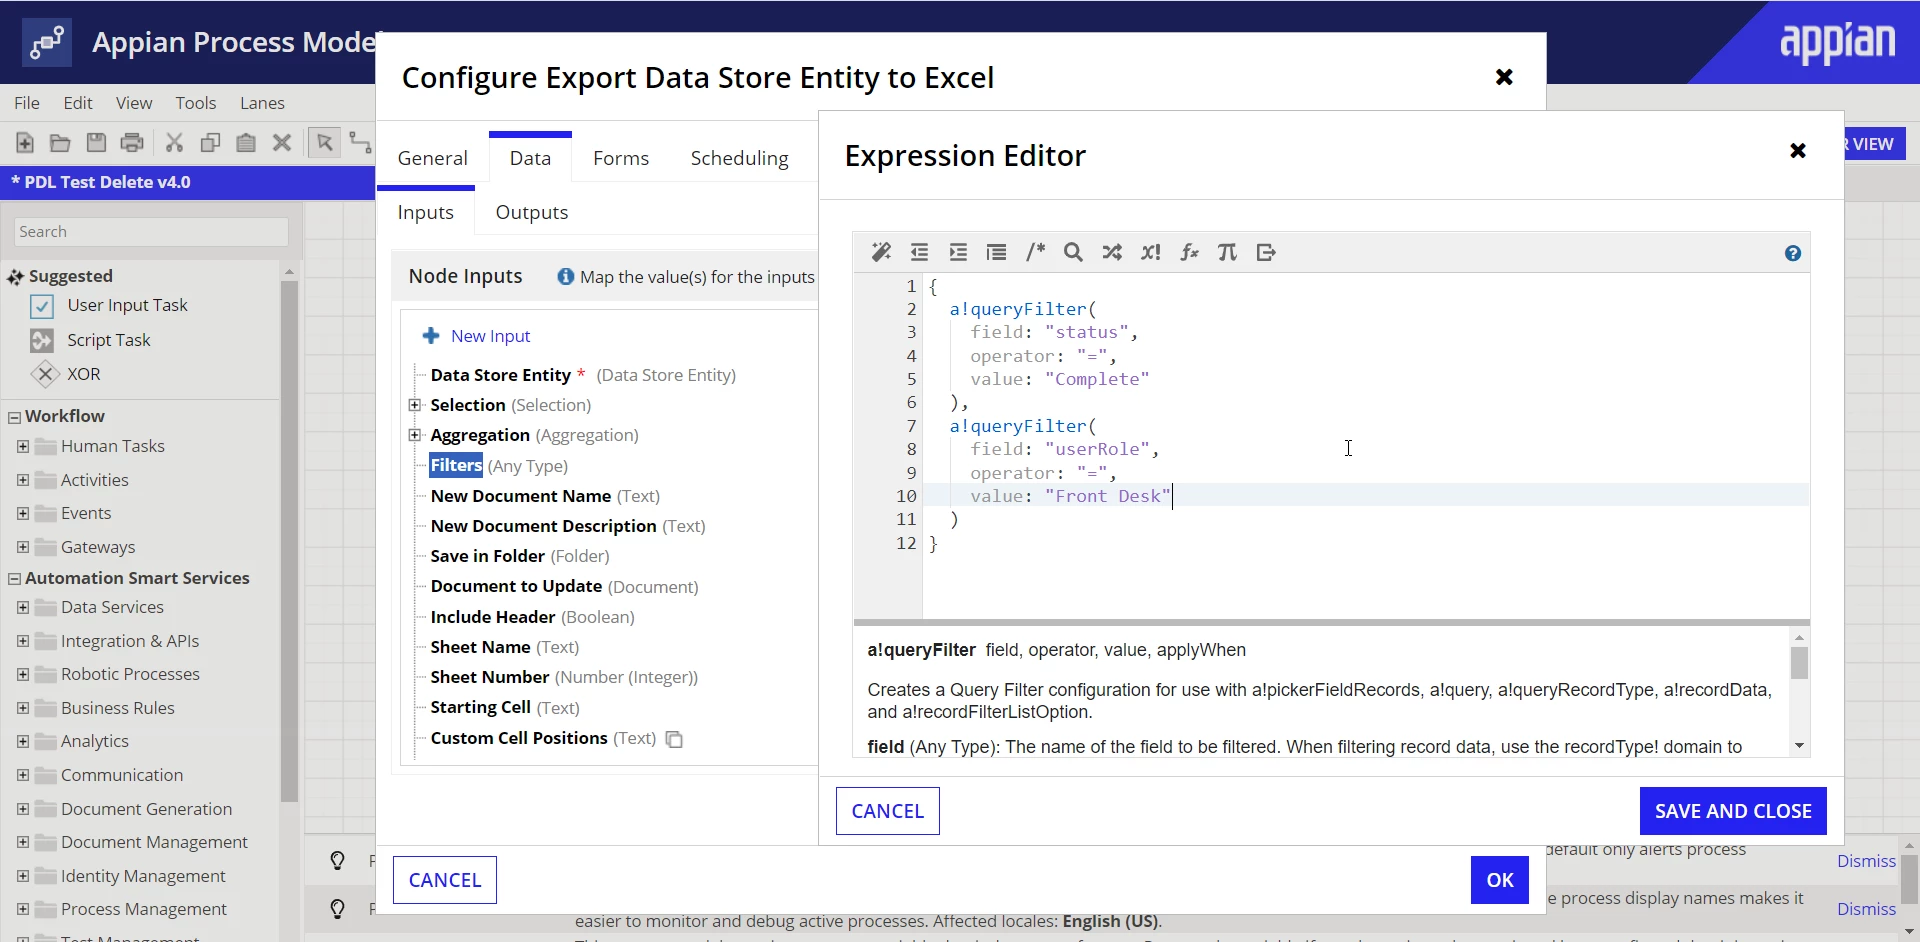
Task: Click OK in the Configure dialog
Action: point(1500,880)
